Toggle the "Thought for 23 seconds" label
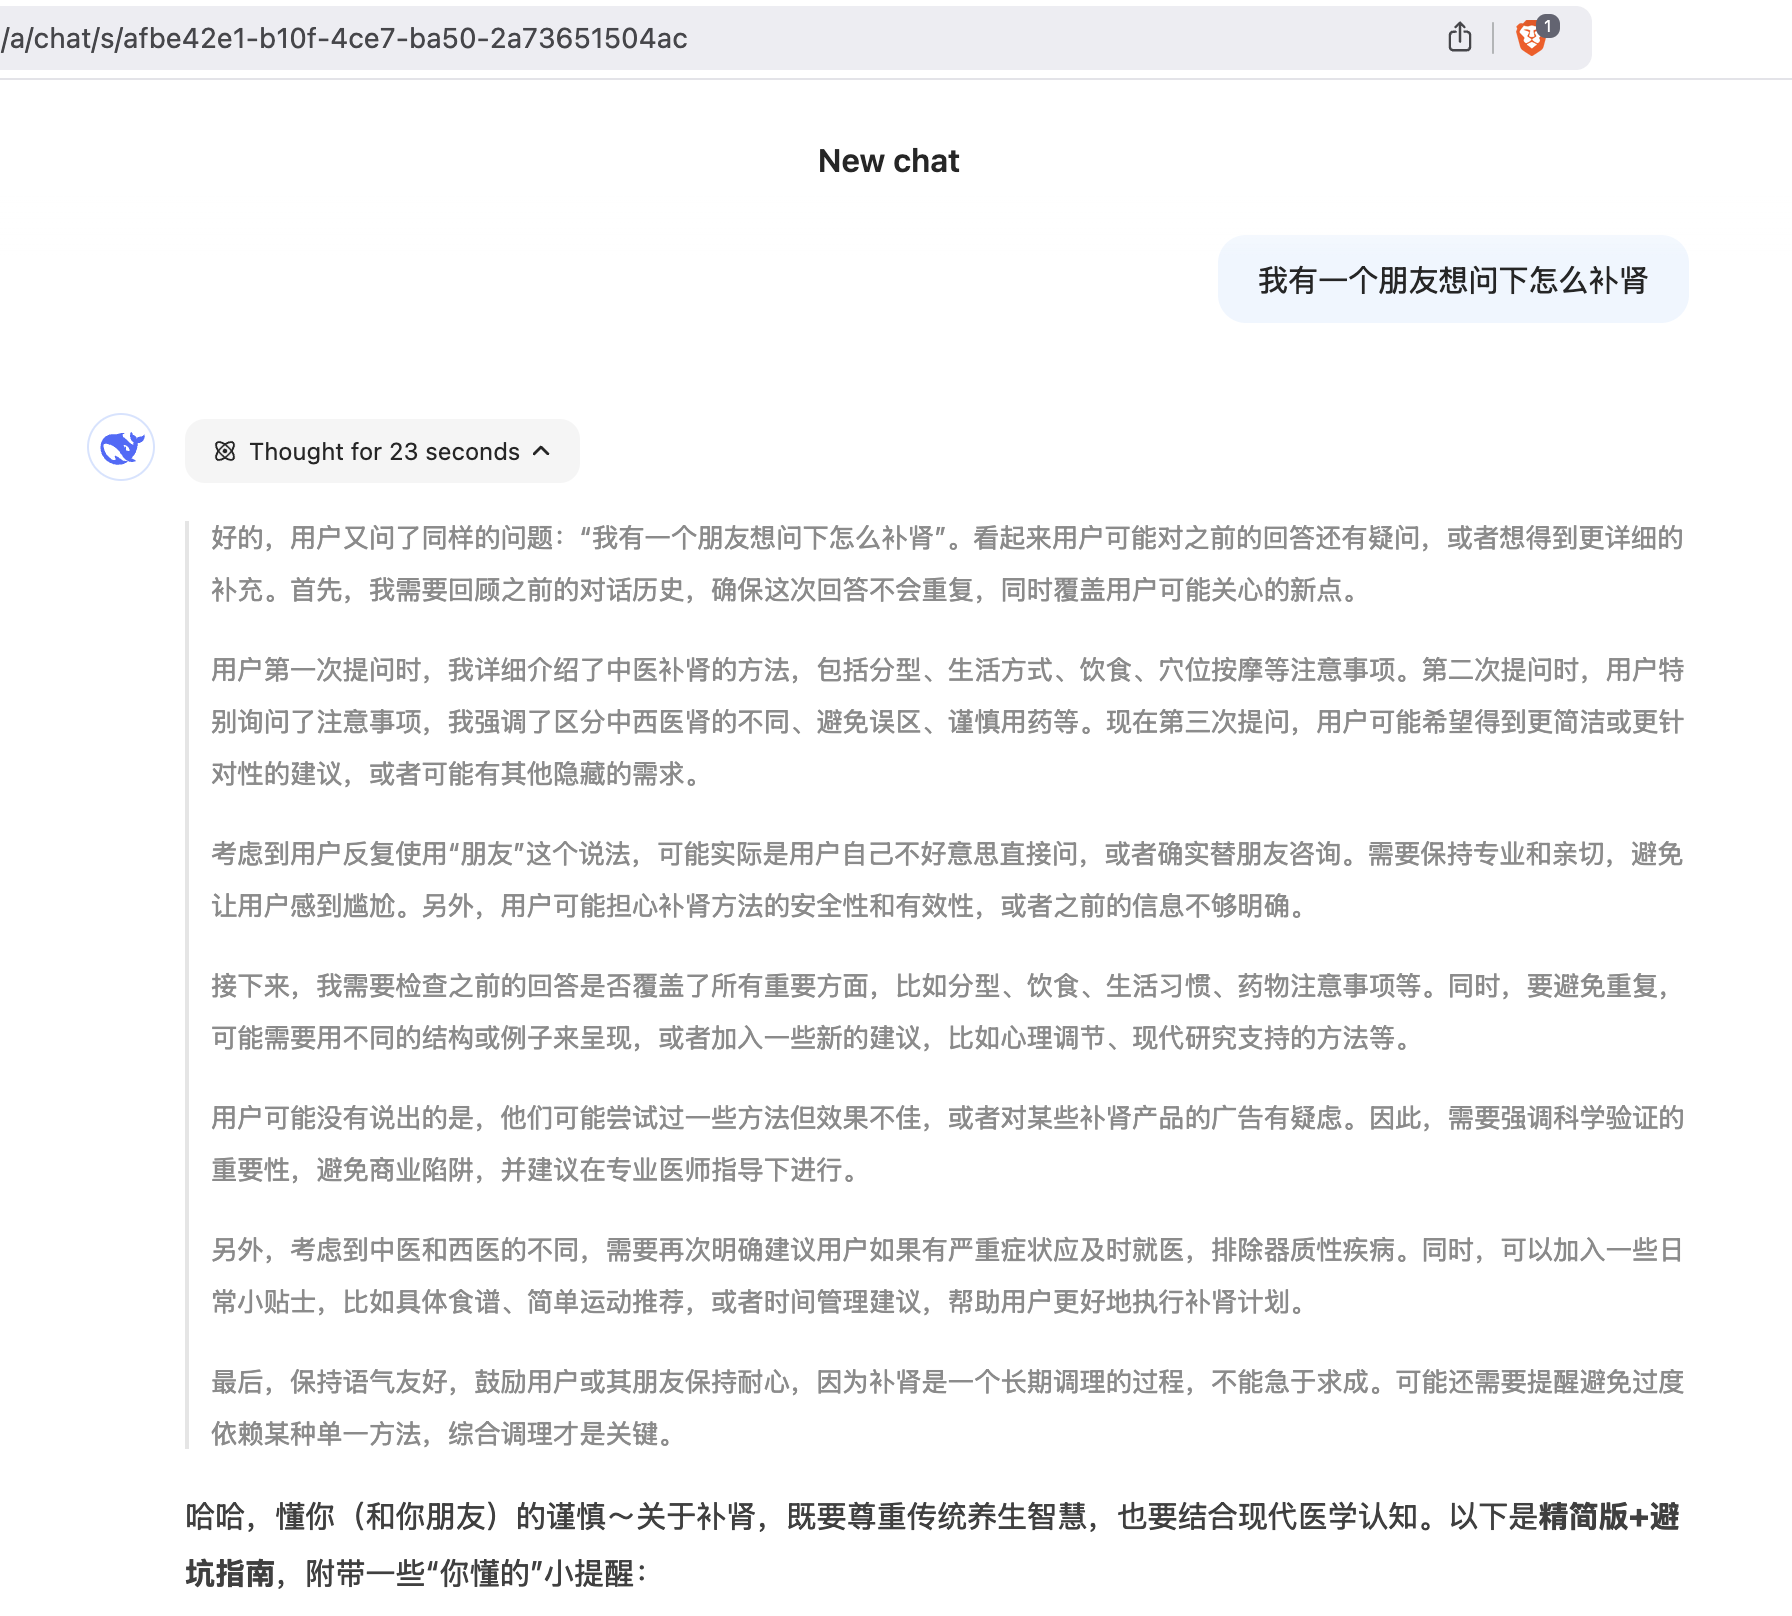The height and width of the screenshot is (1616, 1792). [x=384, y=452]
